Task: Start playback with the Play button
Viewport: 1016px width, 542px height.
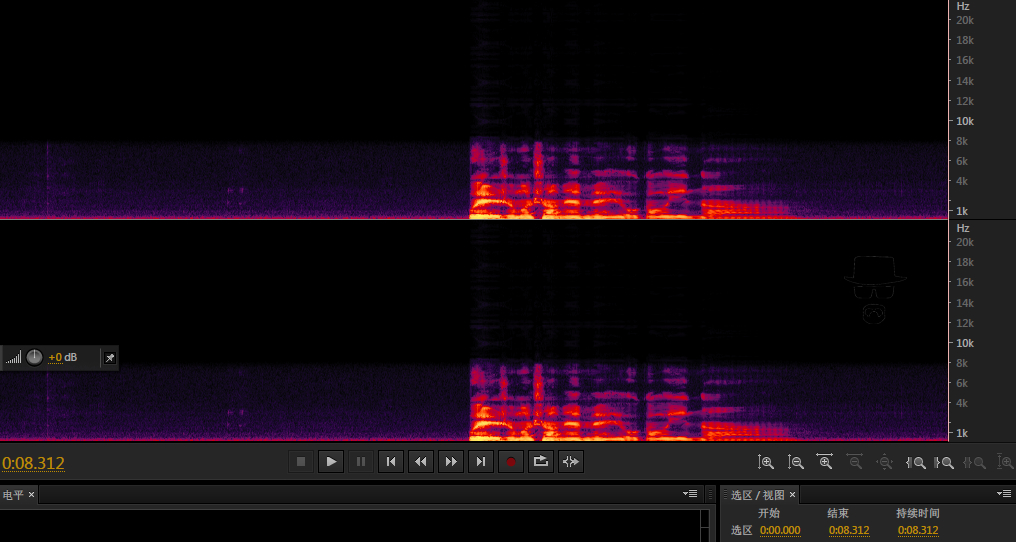Action: point(331,462)
